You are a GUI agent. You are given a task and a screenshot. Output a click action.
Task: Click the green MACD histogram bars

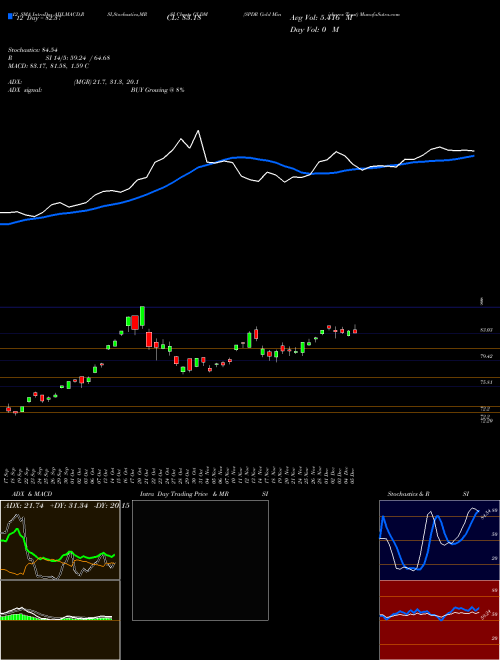coord(17,617)
